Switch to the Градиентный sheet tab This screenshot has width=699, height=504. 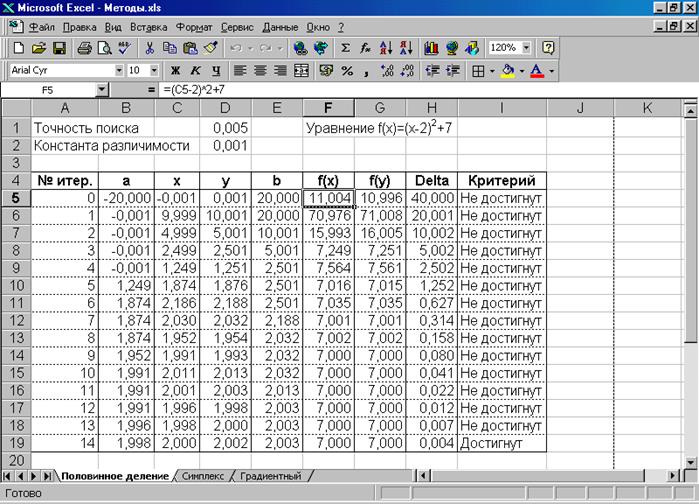[x=270, y=476]
